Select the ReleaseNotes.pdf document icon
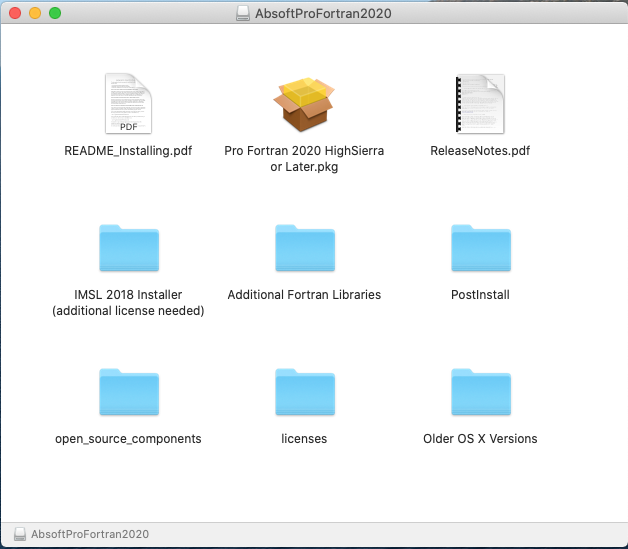Image resolution: width=628 pixels, height=549 pixels. pos(480,104)
